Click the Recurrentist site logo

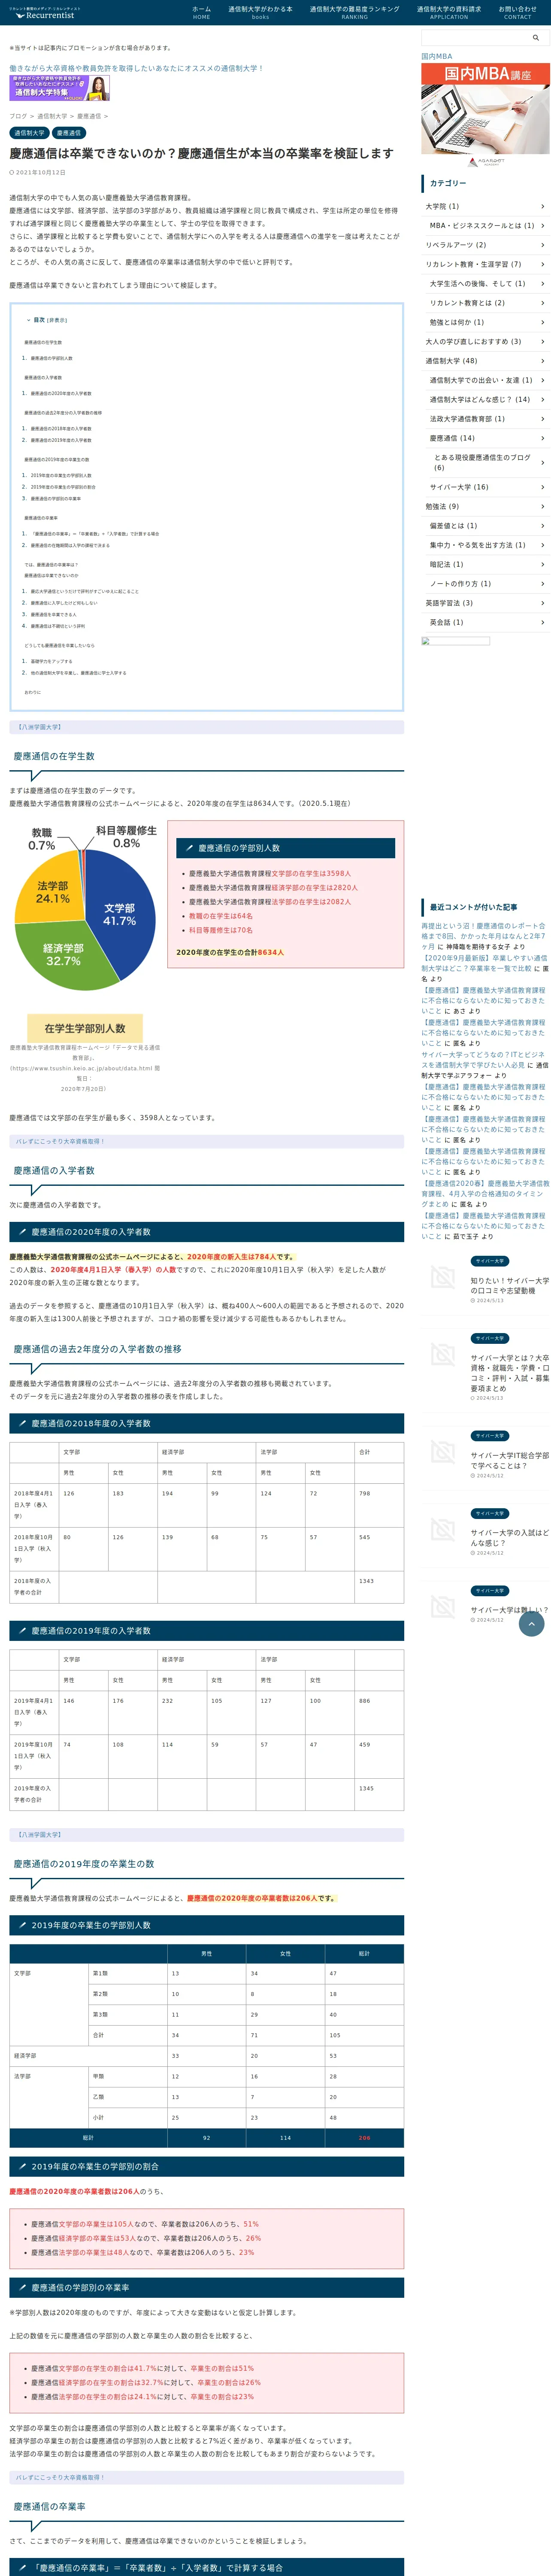tap(45, 12)
